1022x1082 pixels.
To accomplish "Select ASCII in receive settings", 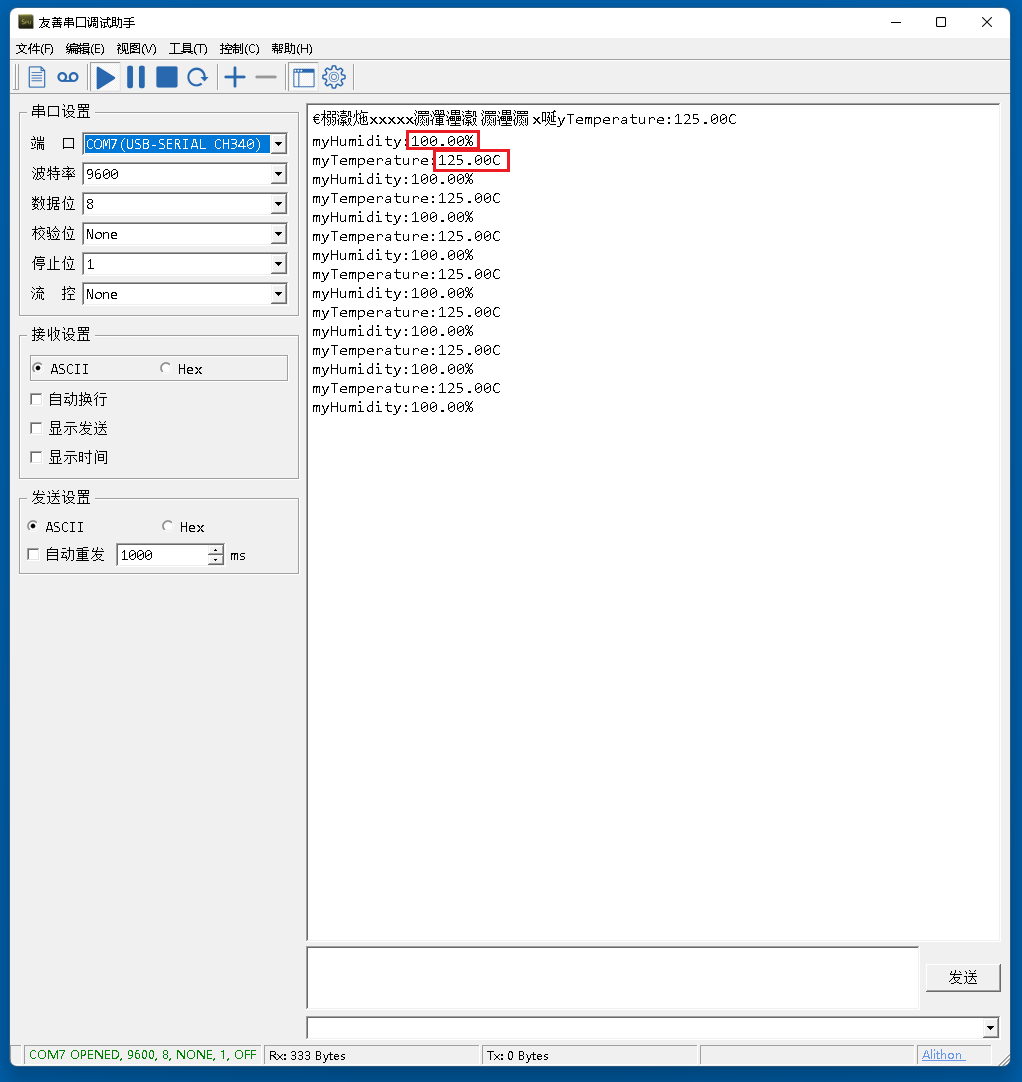I will [61, 368].
